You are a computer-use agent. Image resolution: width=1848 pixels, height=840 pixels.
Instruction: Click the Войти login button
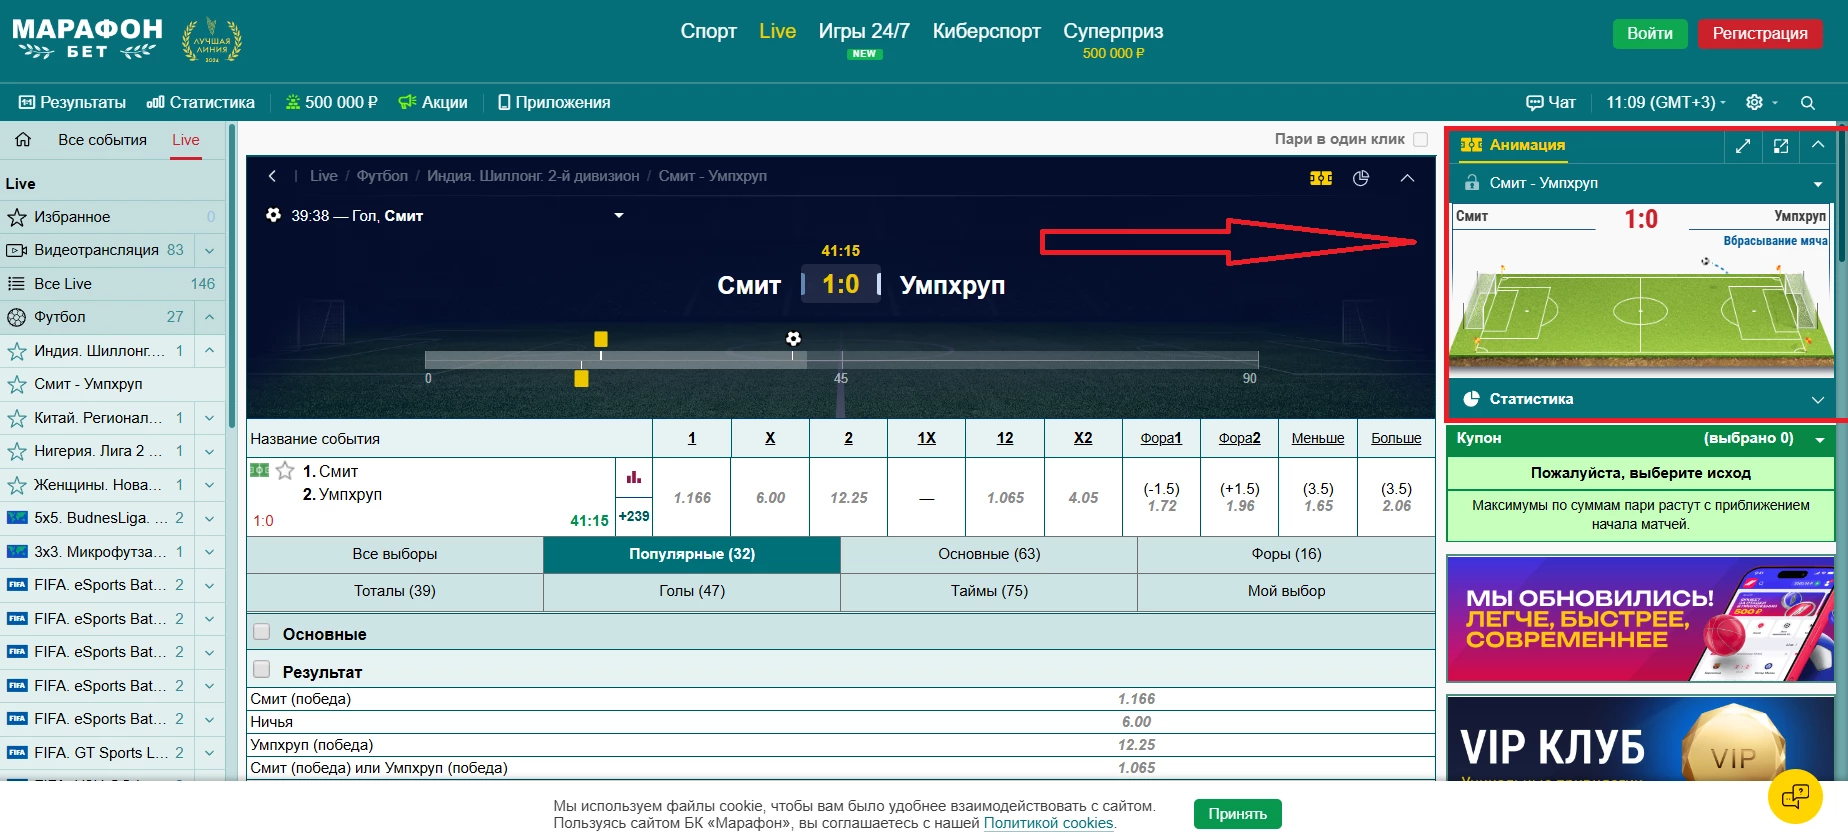click(x=1650, y=34)
